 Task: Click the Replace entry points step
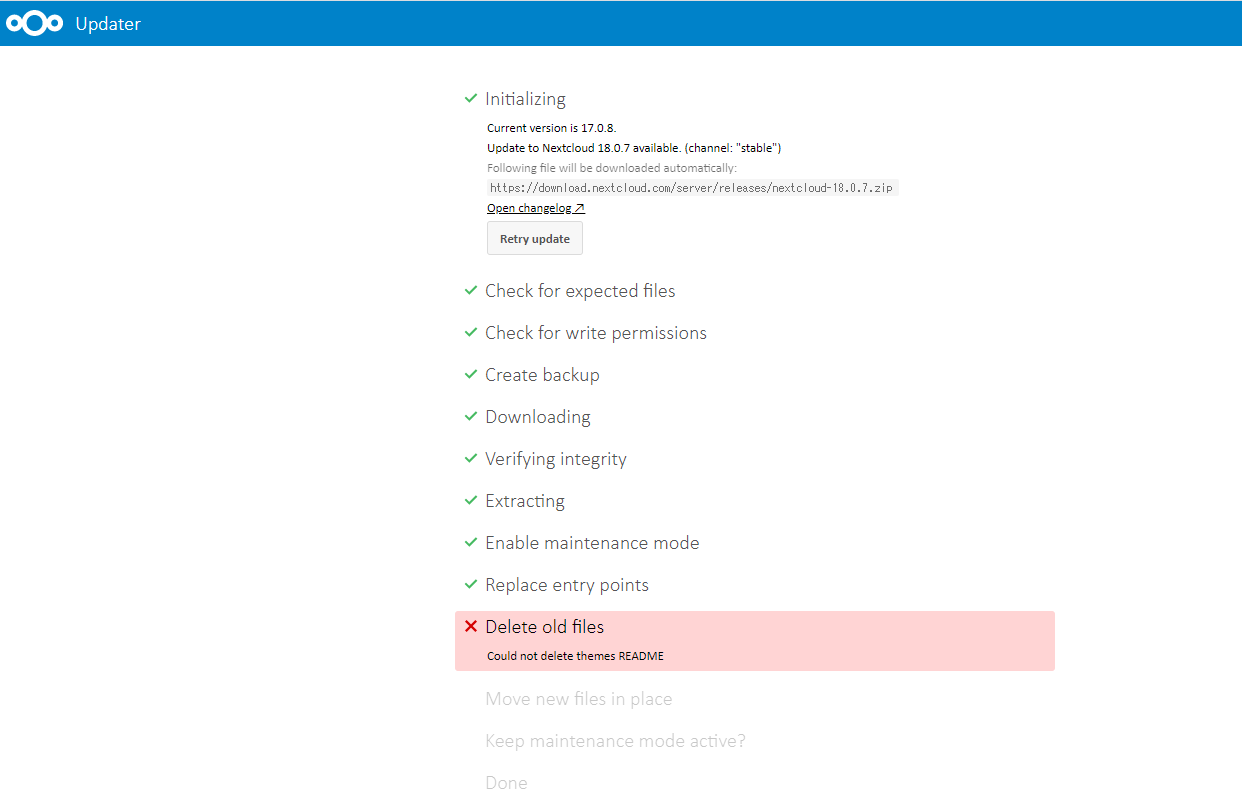[x=566, y=585]
